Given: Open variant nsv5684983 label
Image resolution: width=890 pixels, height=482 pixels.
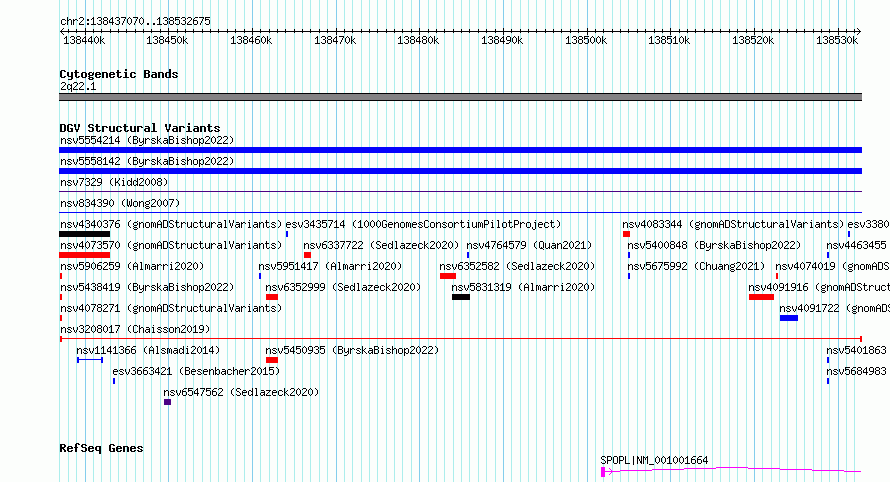Looking at the screenshot, I should [x=856, y=371].
